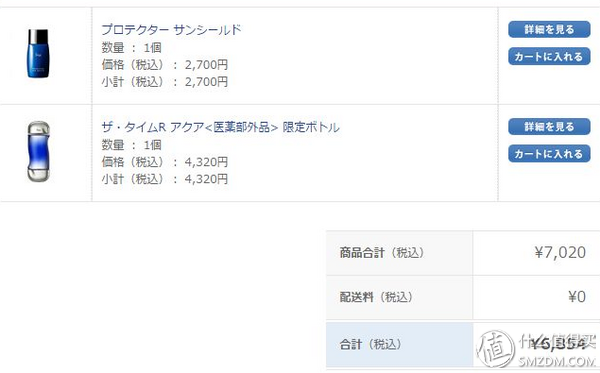
Task: Open the ザ・タイムR アクア 限定ボトル link
Action: [220, 127]
